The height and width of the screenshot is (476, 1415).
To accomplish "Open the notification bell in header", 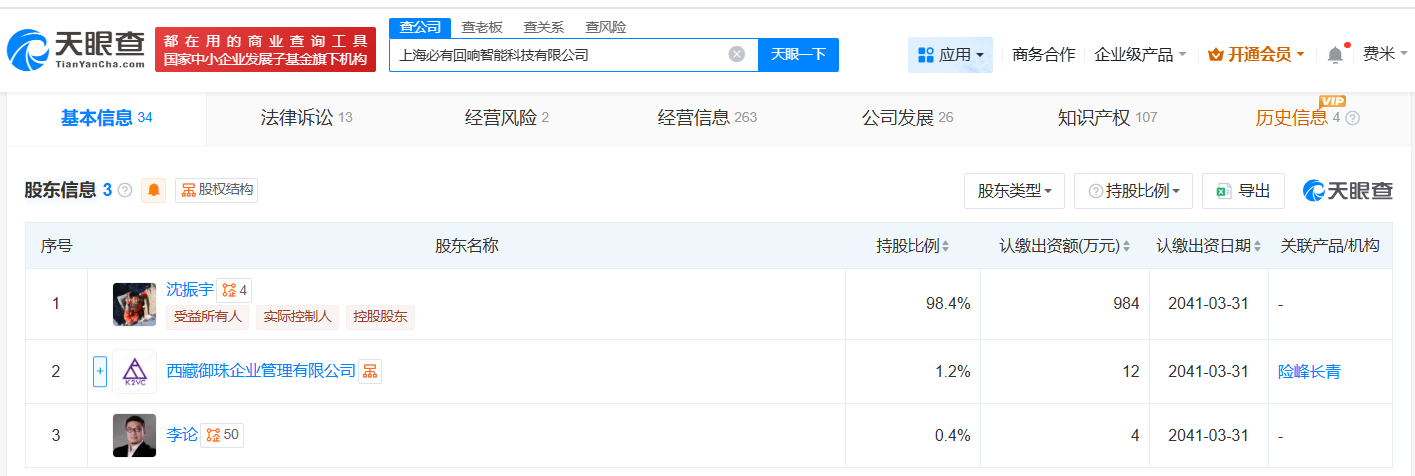I will [x=1335, y=55].
